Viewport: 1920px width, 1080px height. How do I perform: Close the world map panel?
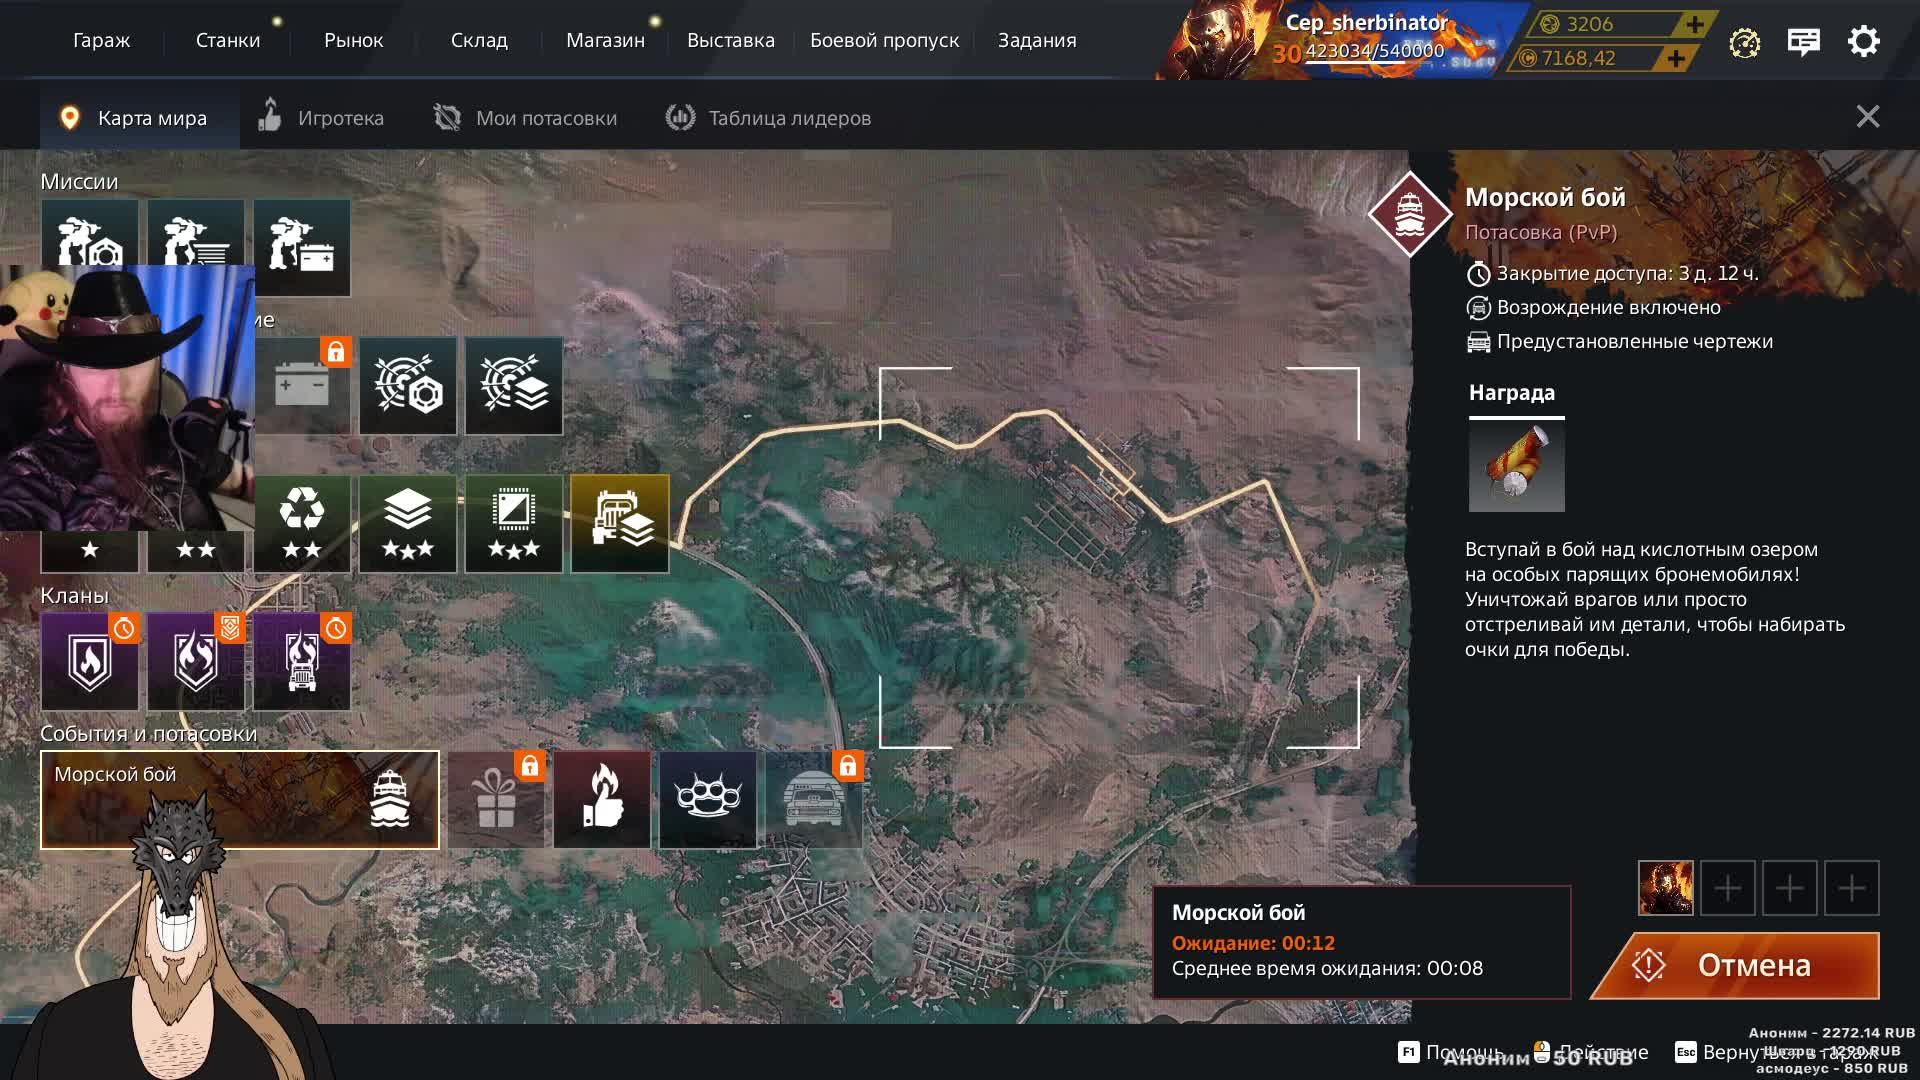[x=1867, y=117]
